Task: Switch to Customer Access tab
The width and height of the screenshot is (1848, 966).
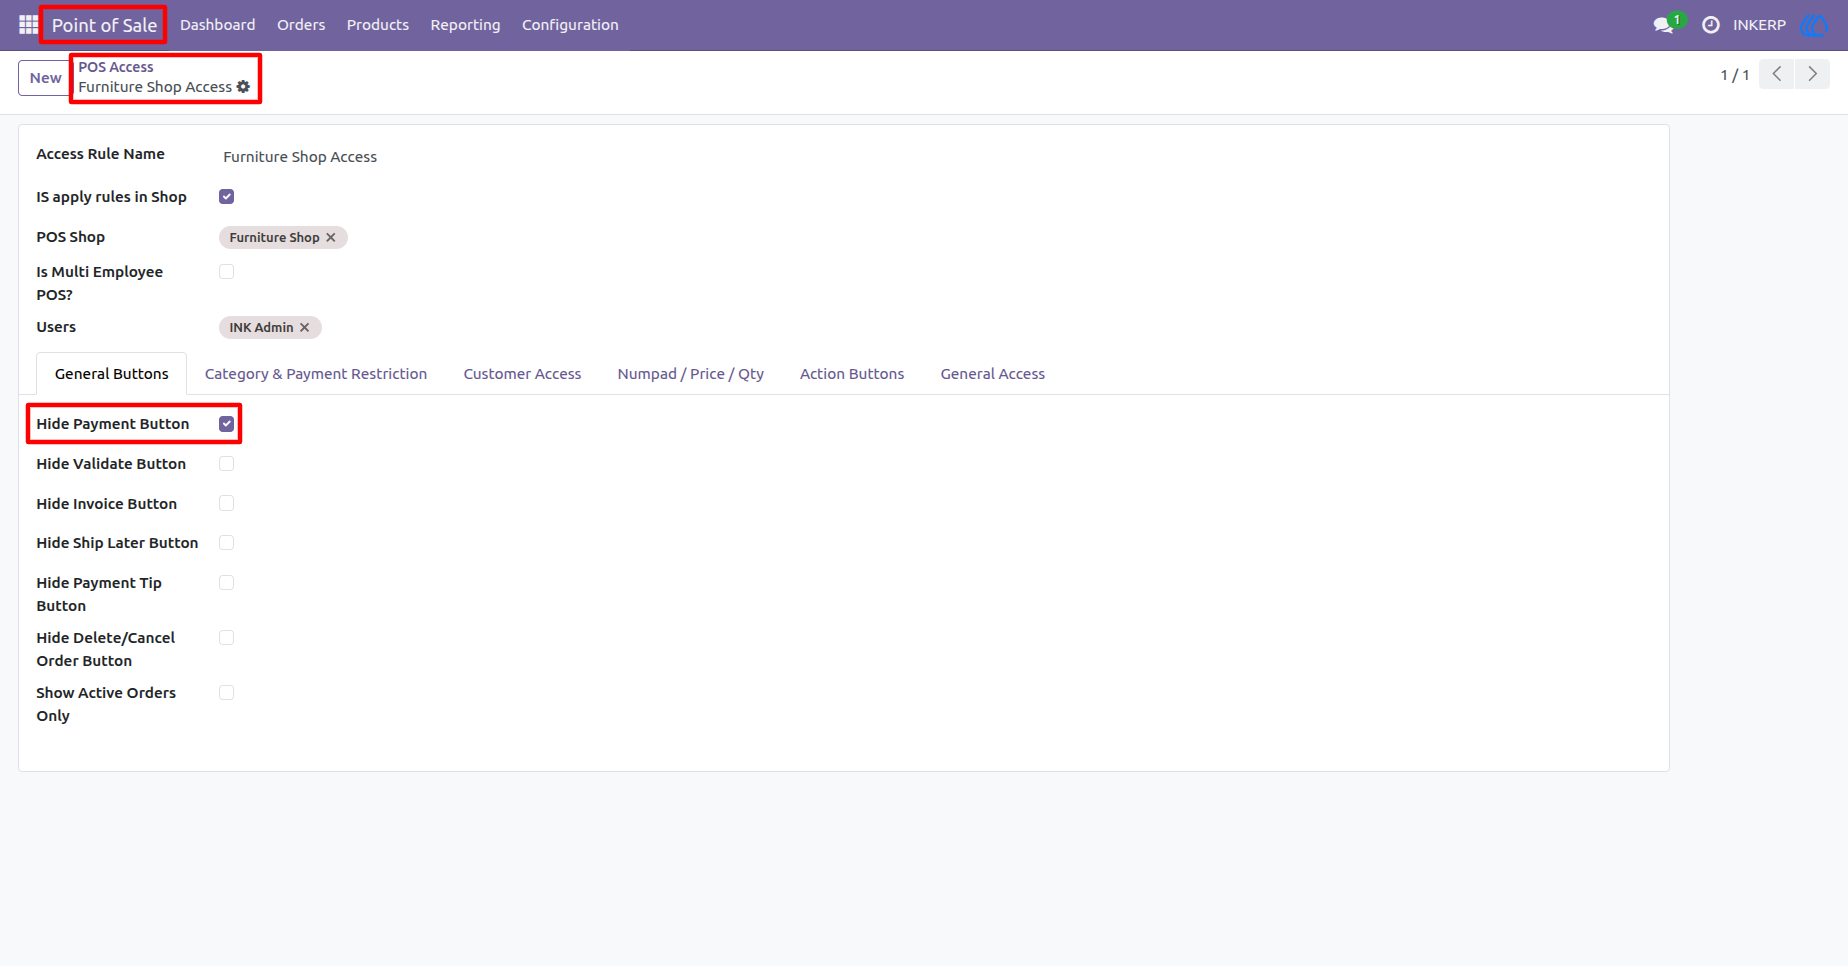Action: point(522,374)
